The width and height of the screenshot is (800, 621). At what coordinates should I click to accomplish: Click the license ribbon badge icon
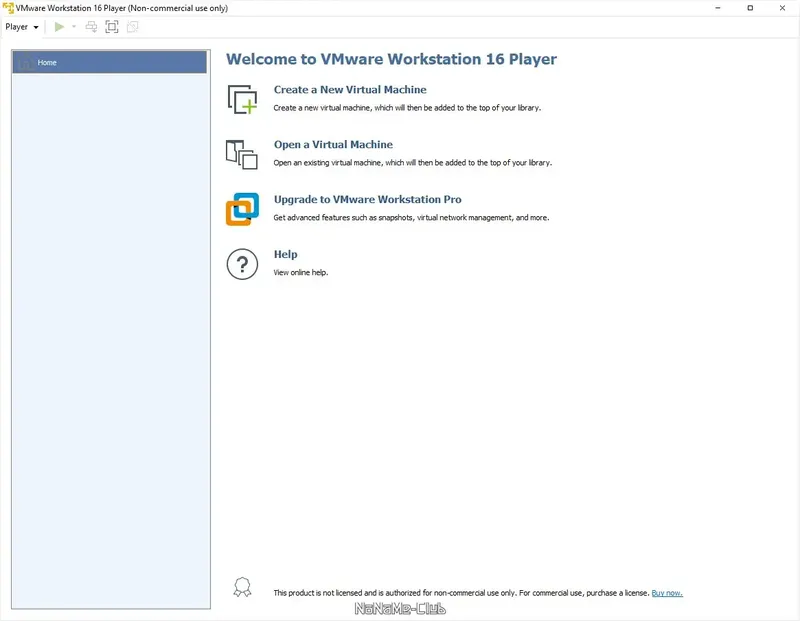click(x=242, y=587)
